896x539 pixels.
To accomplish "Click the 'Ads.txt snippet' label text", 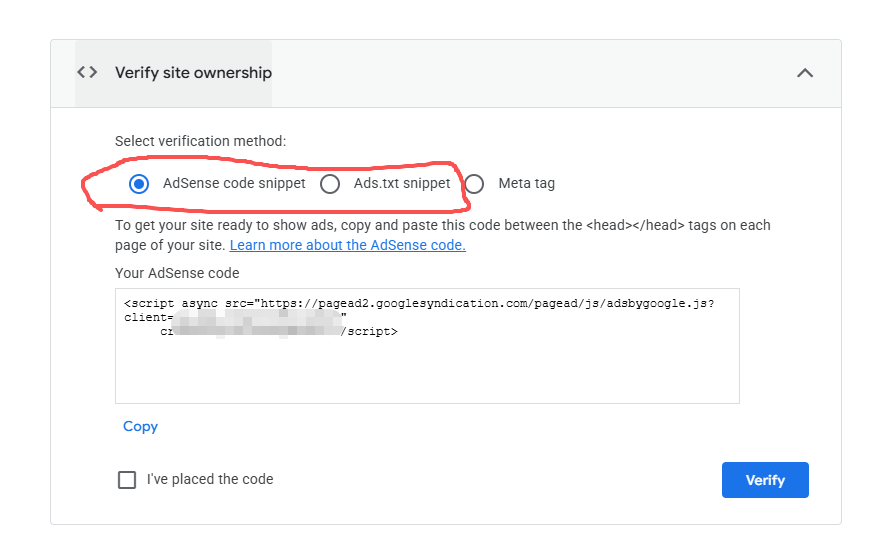I will click(x=402, y=184).
